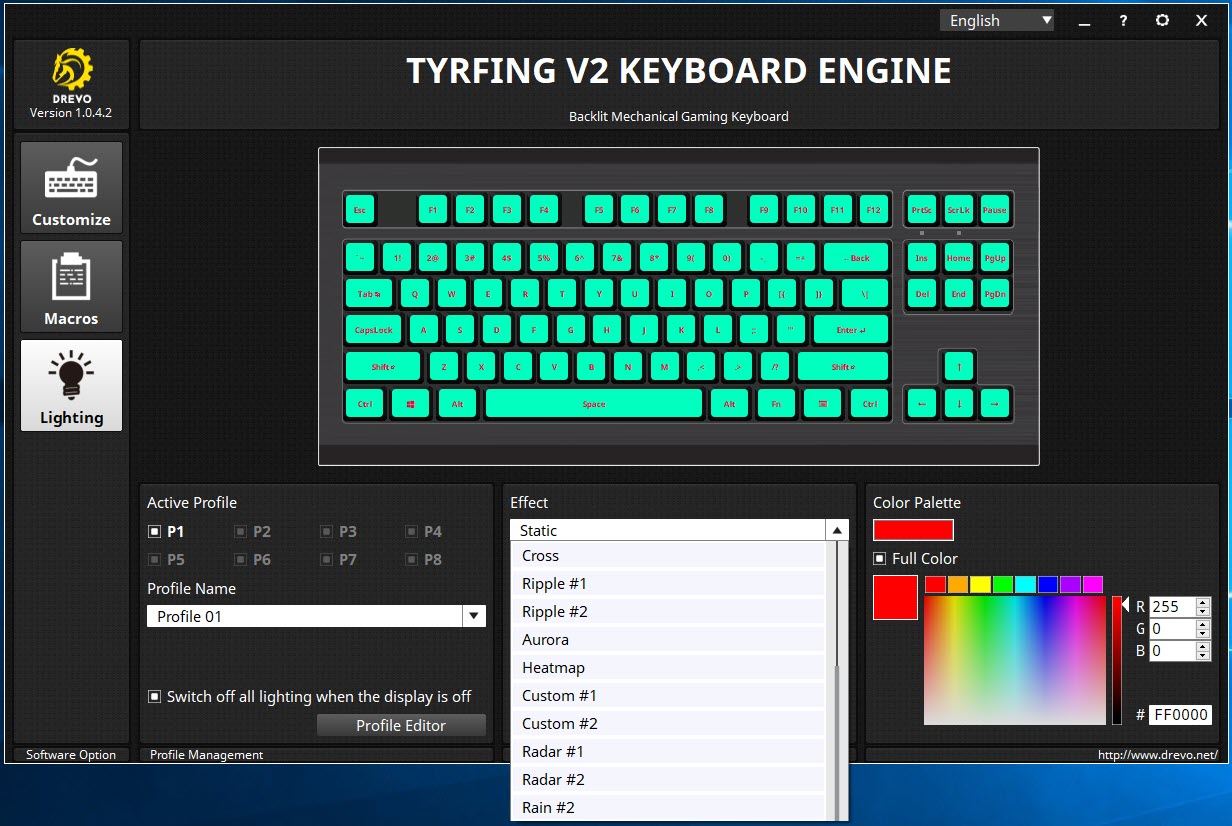This screenshot has height=826, width=1232.
Task: Select the F1 key on virtual keyboard
Action: pos(433,210)
